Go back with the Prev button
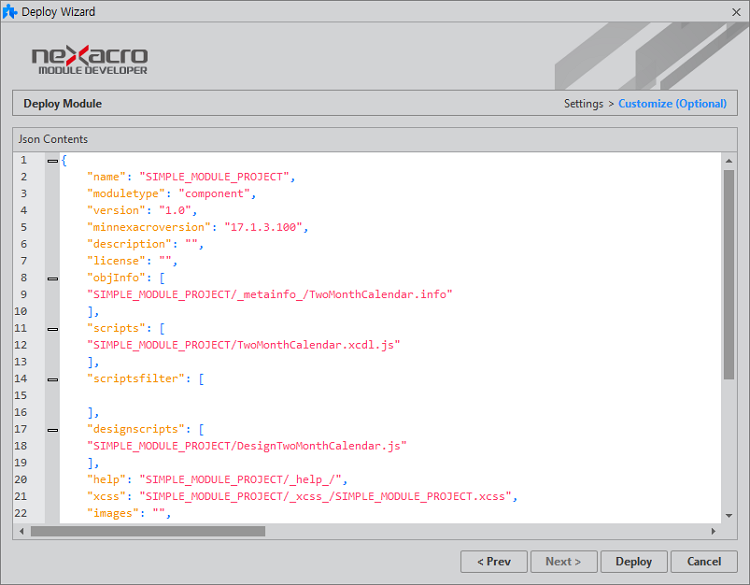Screen dimensions: 750x585 pos(494,561)
